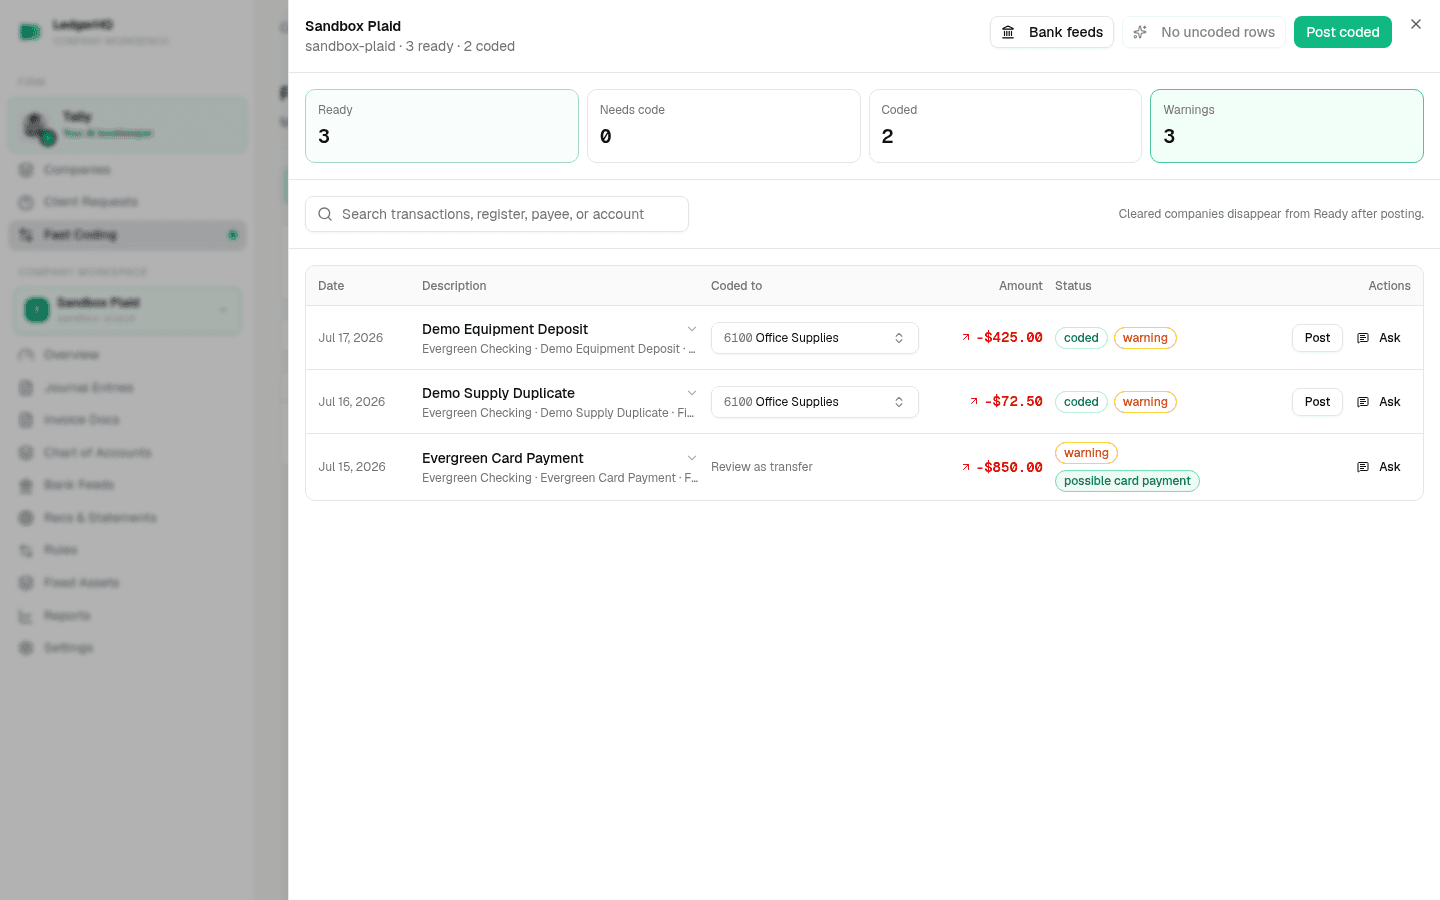This screenshot has width=1440, height=900.
Task: Expand the Demo Supply Duplicate row chevron
Action: coord(691,393)
